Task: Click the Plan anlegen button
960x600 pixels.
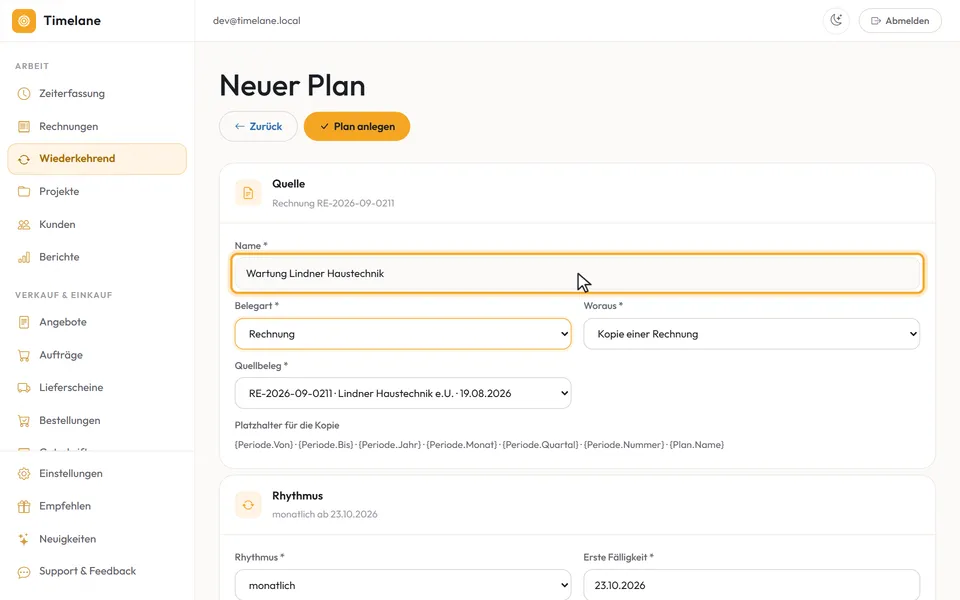Action: pos(357,127)
